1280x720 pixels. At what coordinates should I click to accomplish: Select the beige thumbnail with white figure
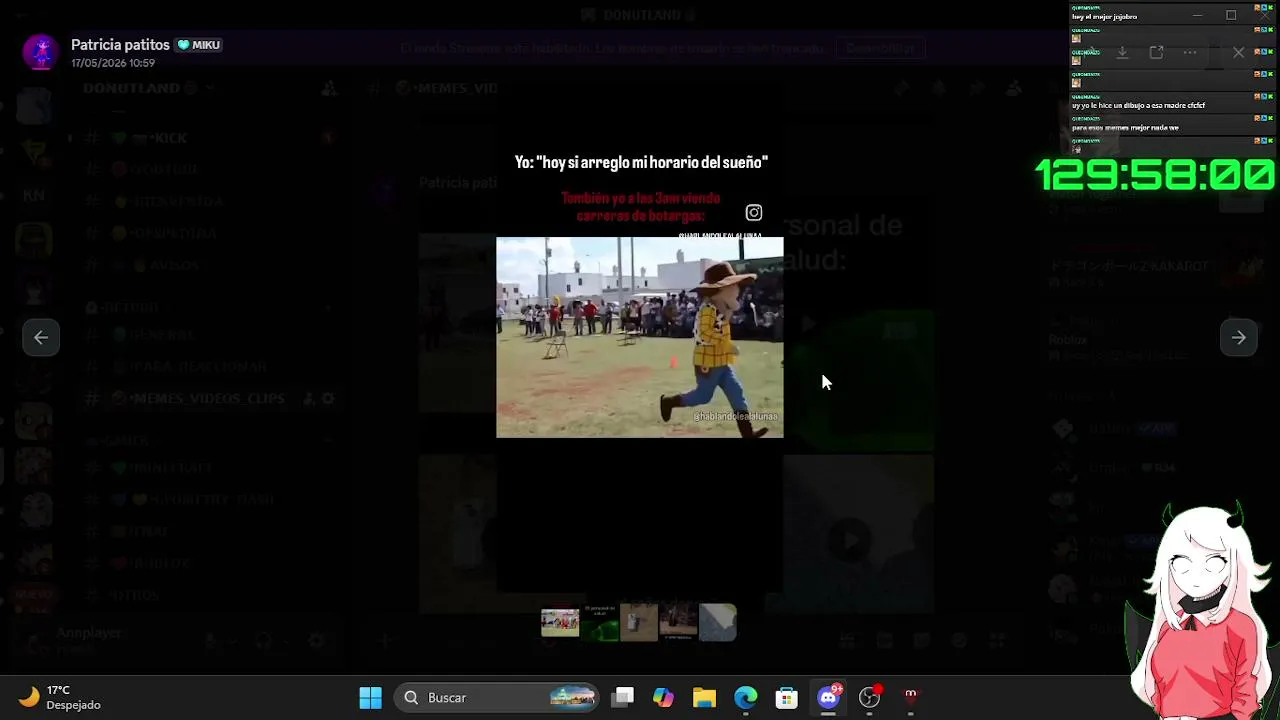coord(639,622)
